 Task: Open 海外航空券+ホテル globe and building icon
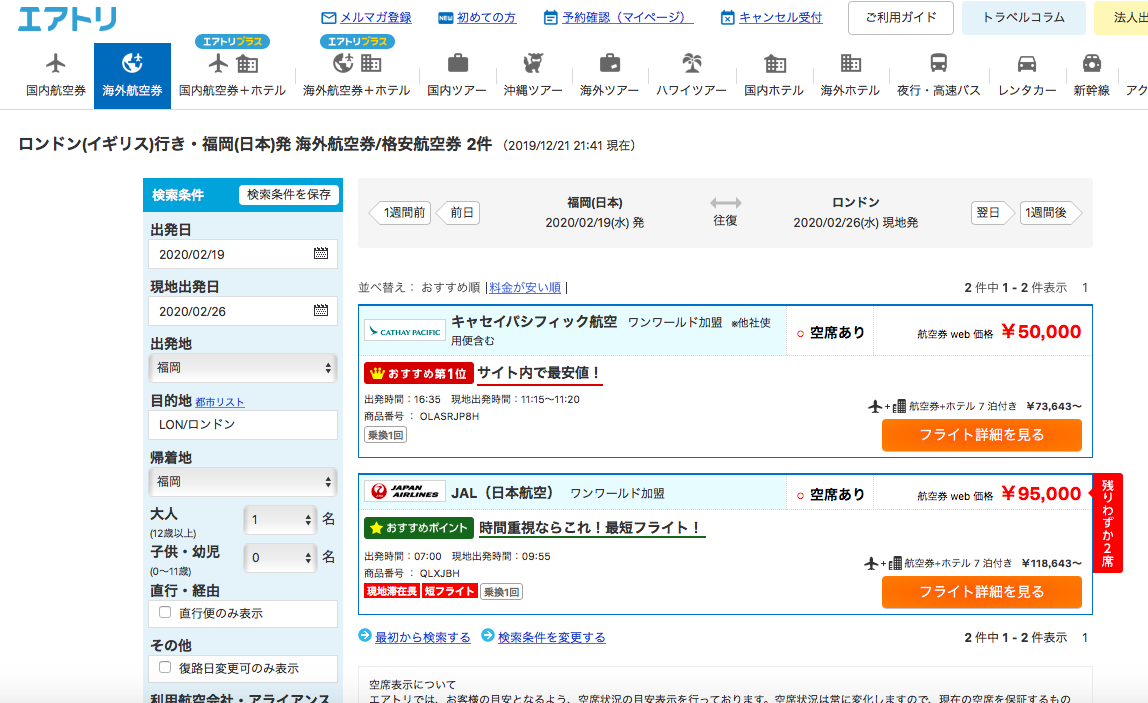(x=357, y=64)
